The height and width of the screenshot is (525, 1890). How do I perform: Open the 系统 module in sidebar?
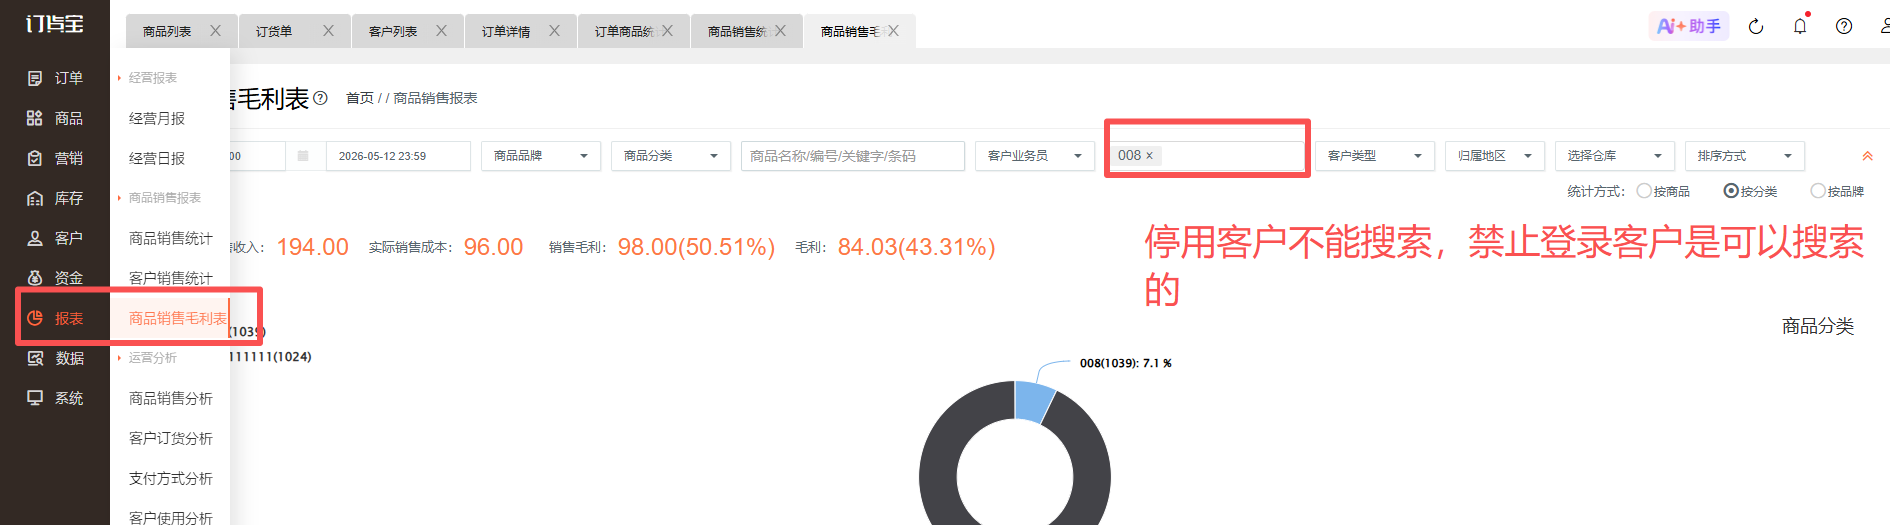[55, 398]
